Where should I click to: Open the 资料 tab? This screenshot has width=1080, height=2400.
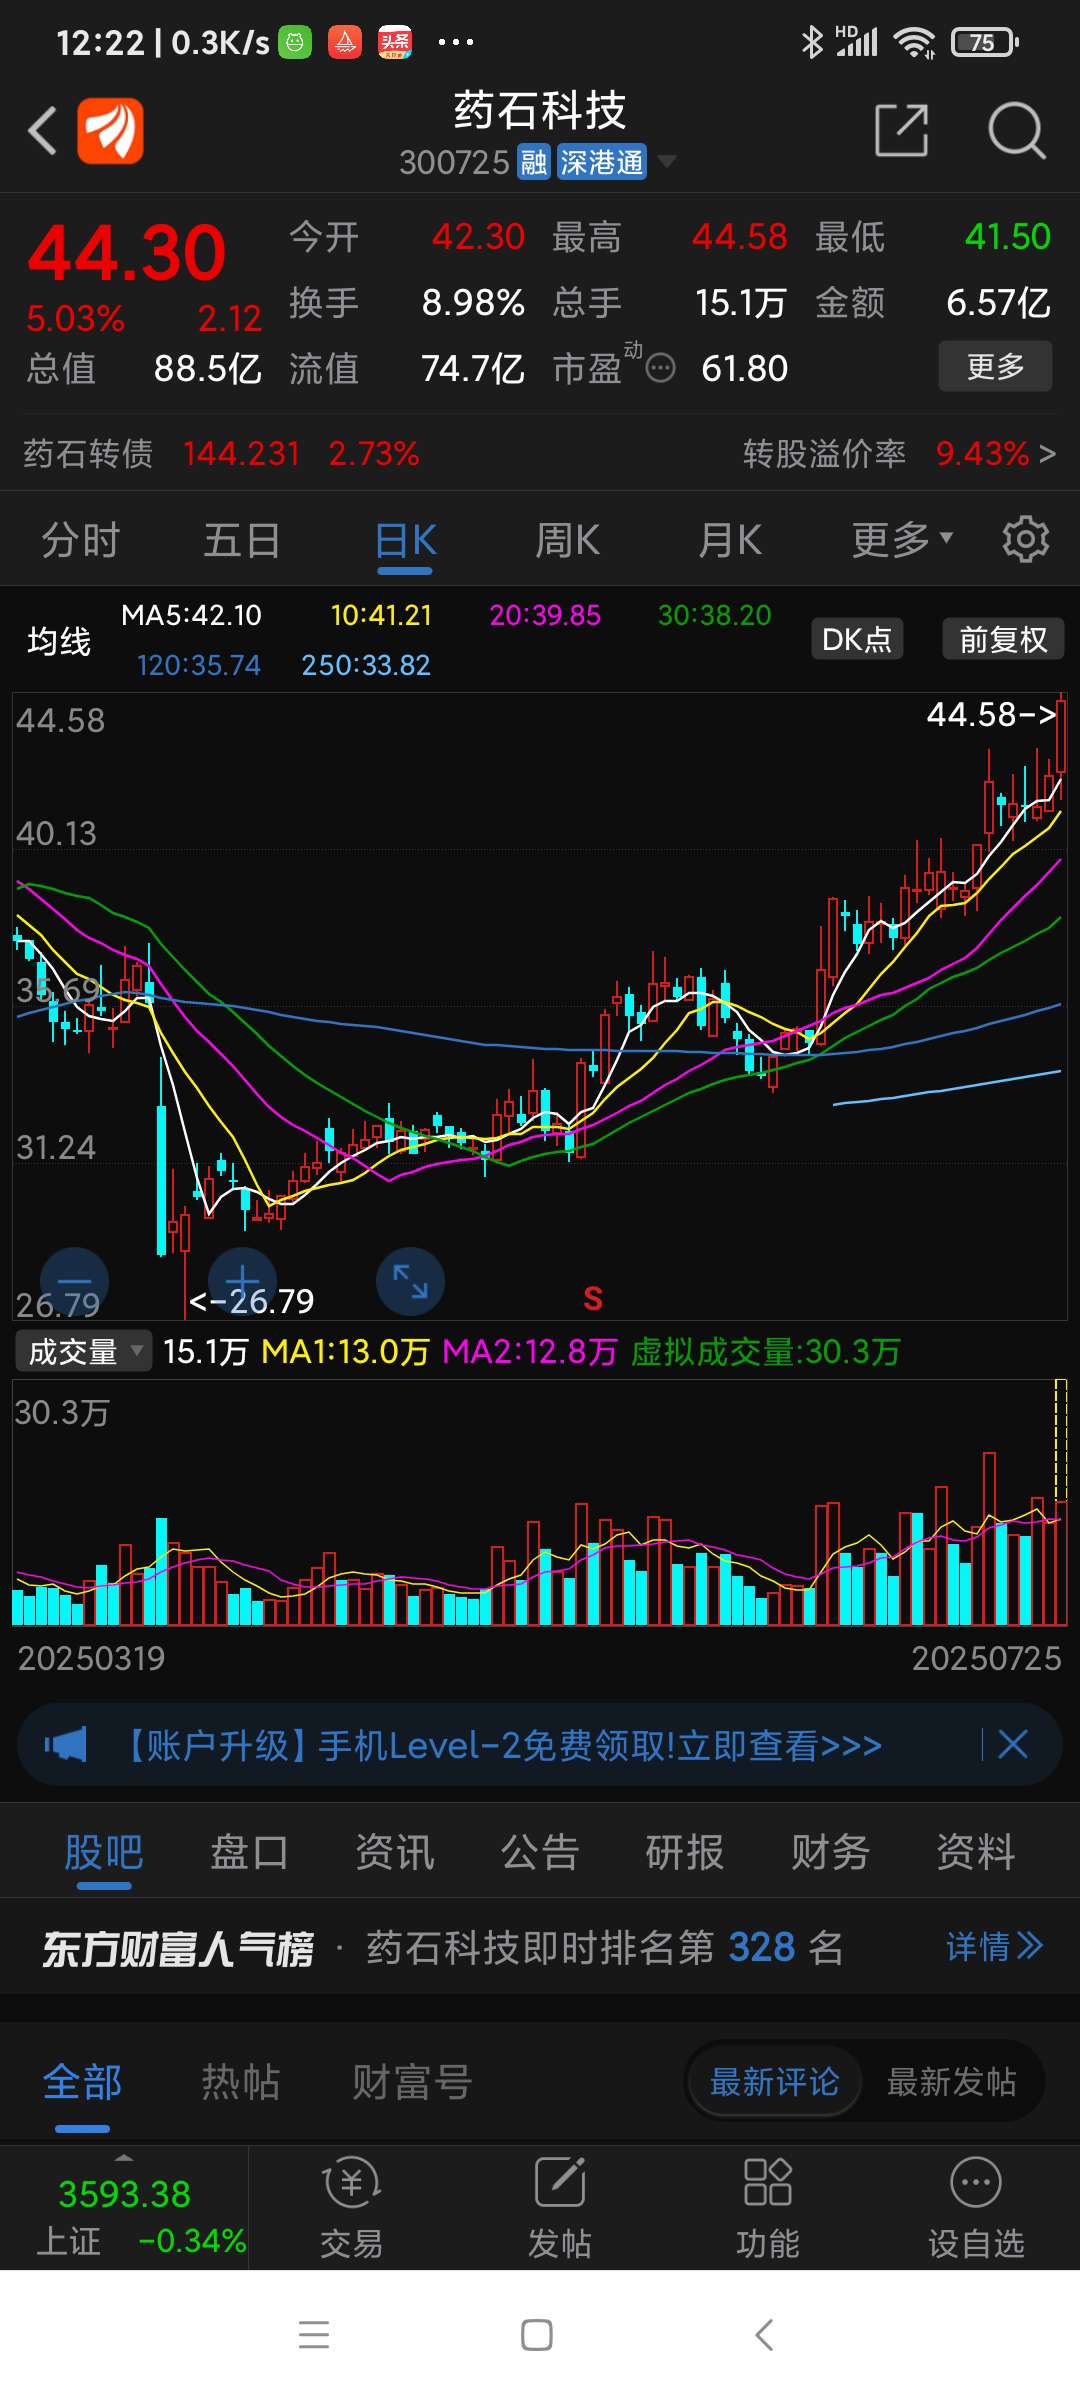point(976,1852)
